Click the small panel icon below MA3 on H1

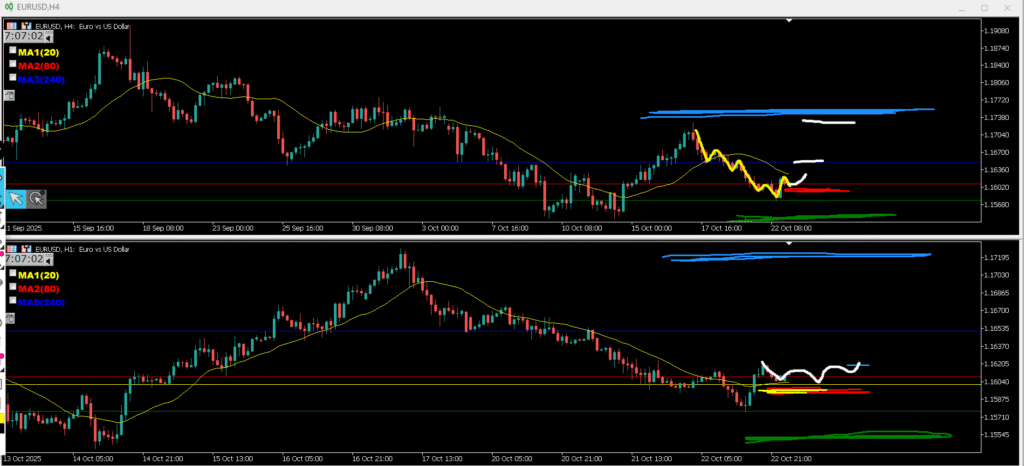click(x=9, y=319)
